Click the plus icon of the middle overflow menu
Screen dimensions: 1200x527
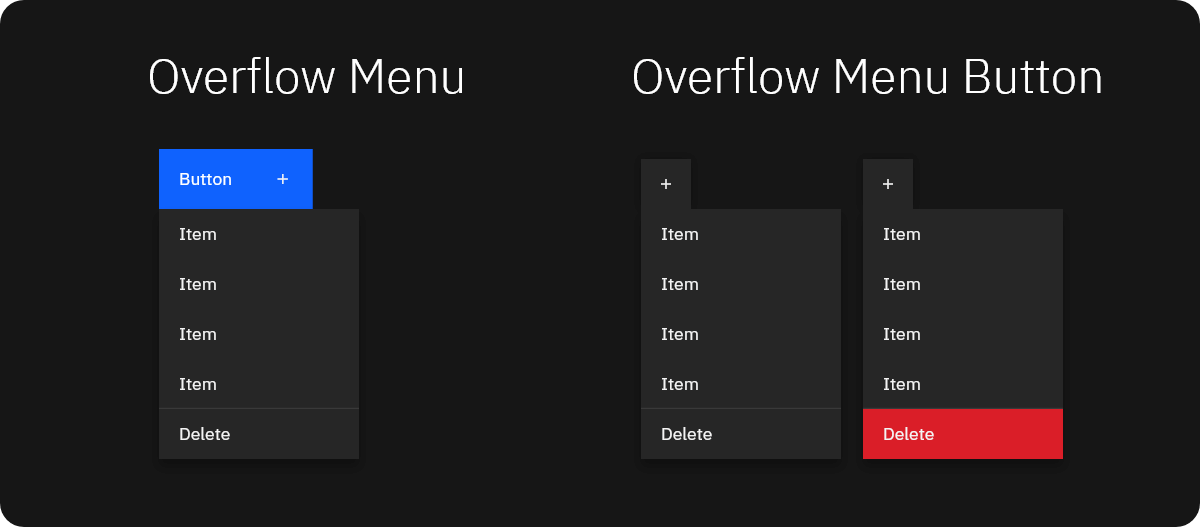pyautogui.click(x=666, y=184)
